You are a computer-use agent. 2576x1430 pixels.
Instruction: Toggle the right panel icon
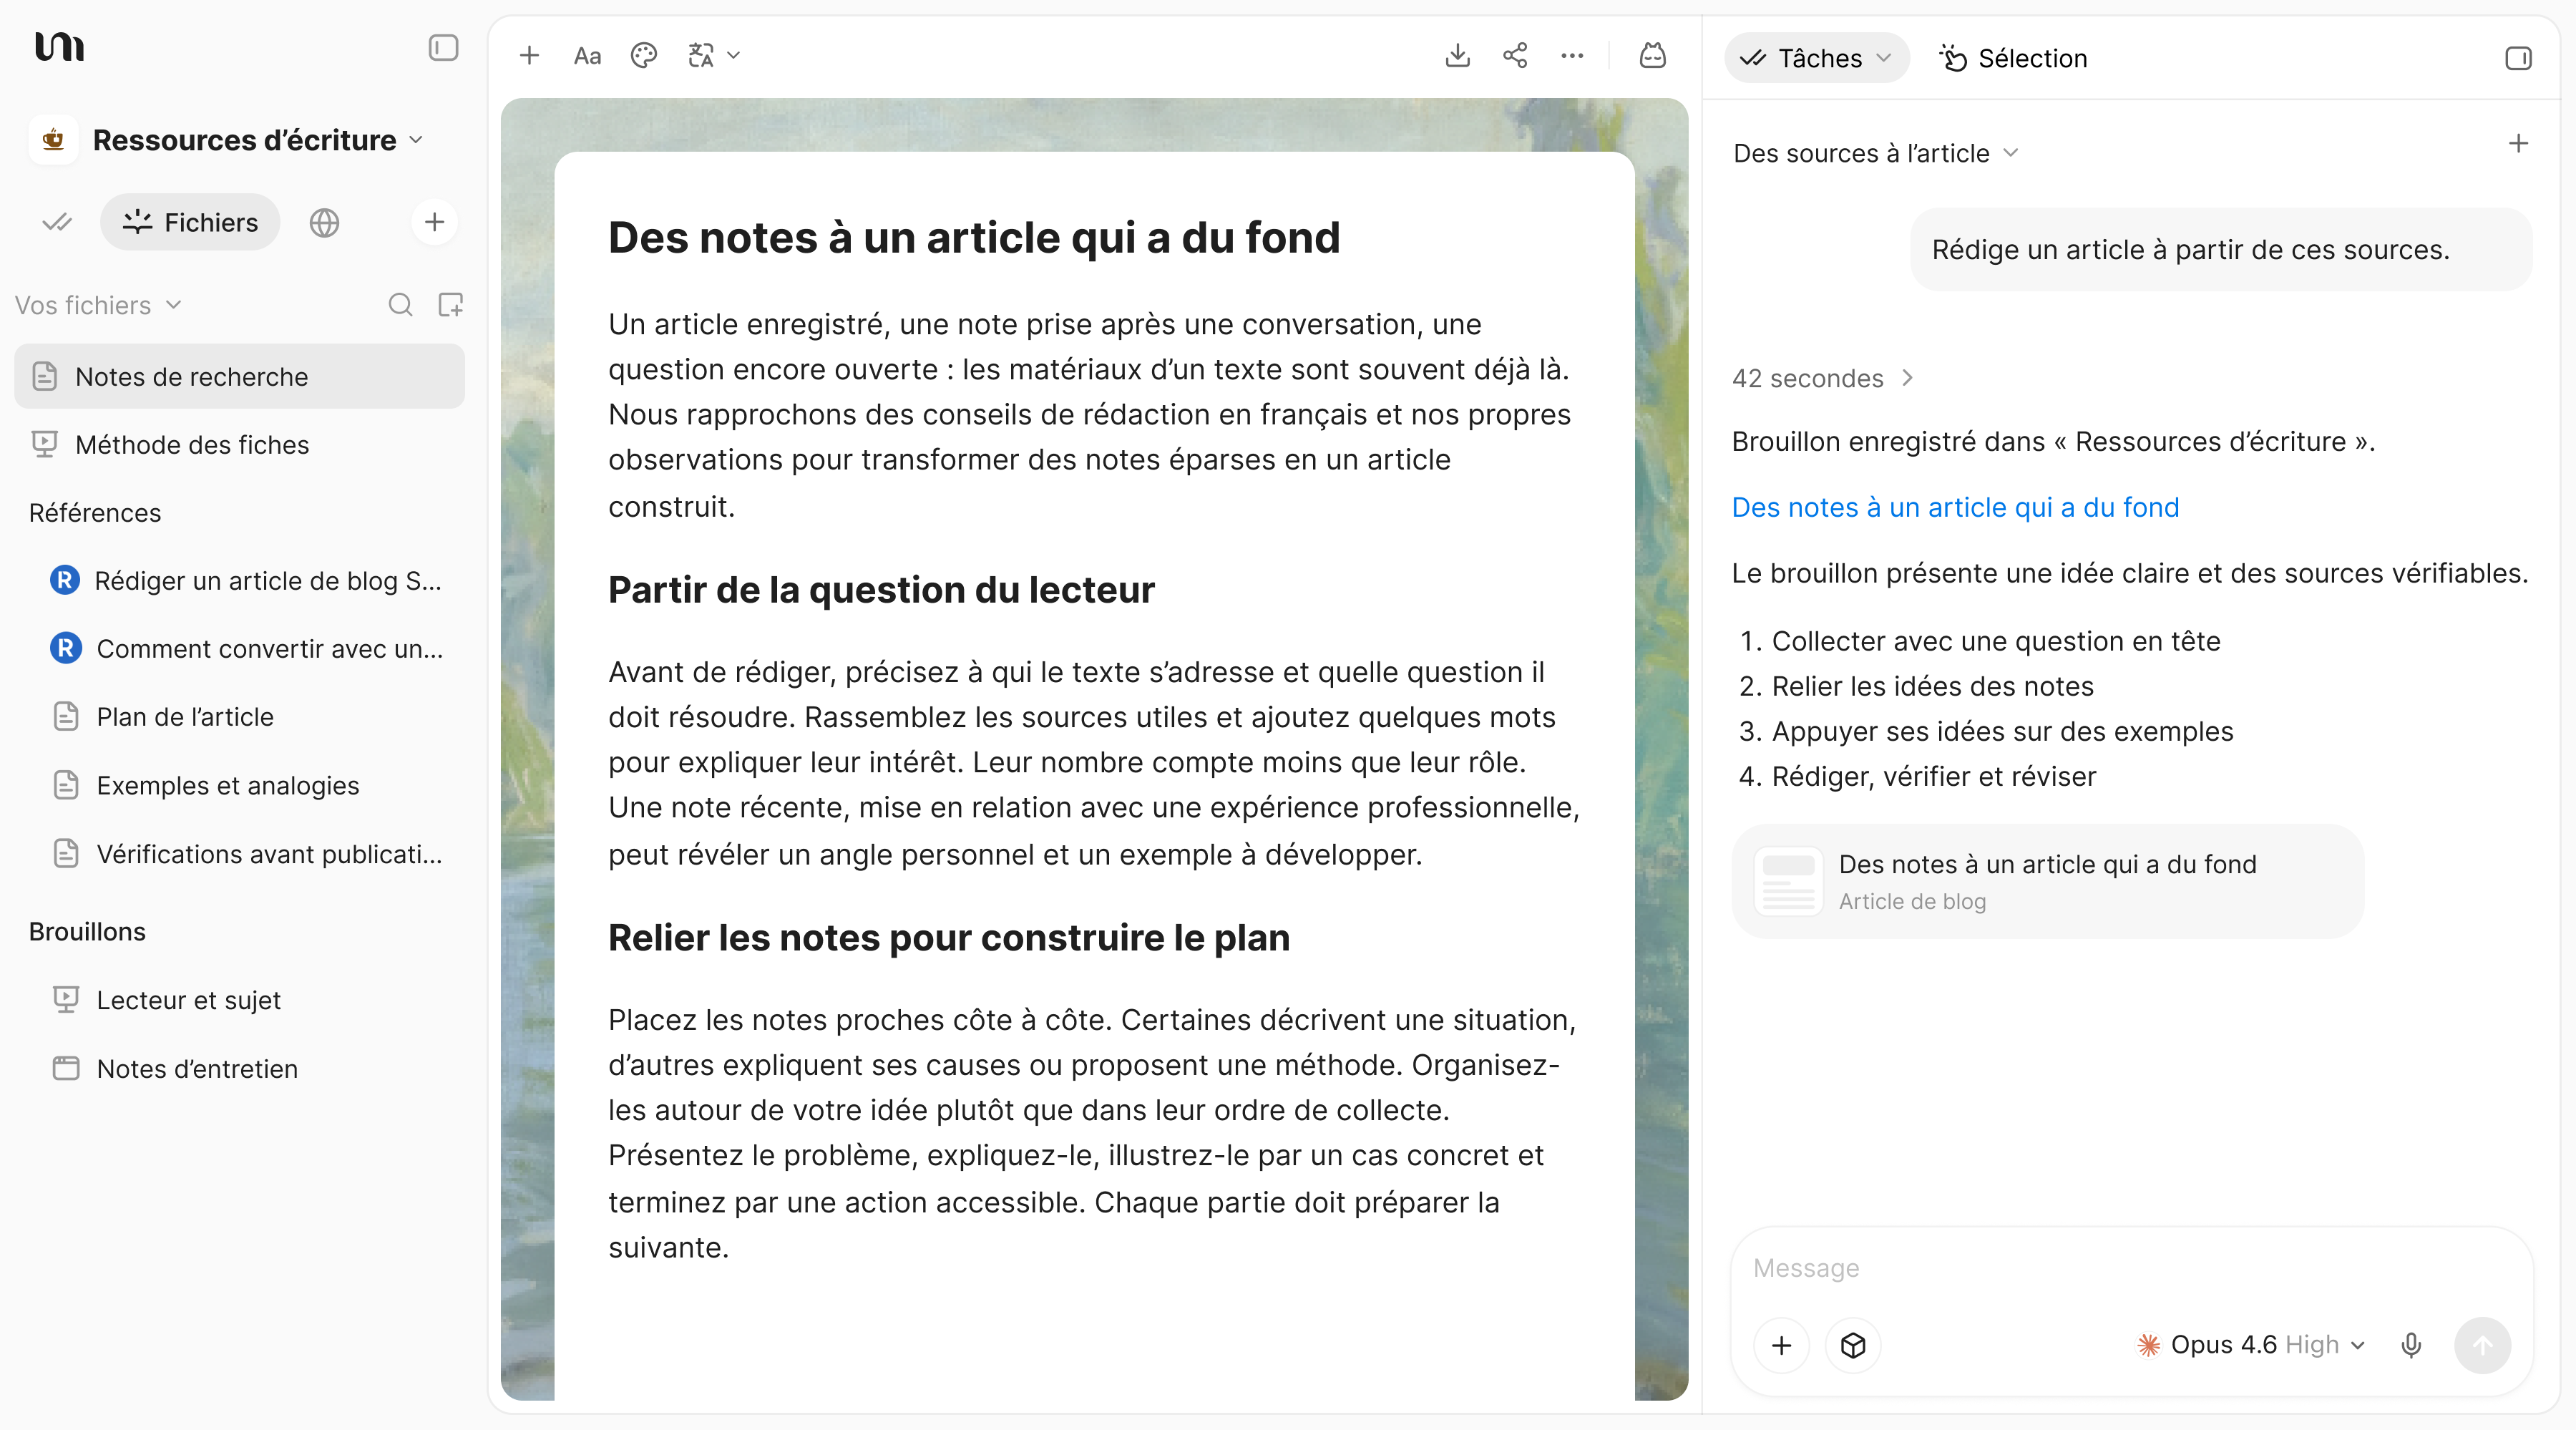click(2518, 58)
